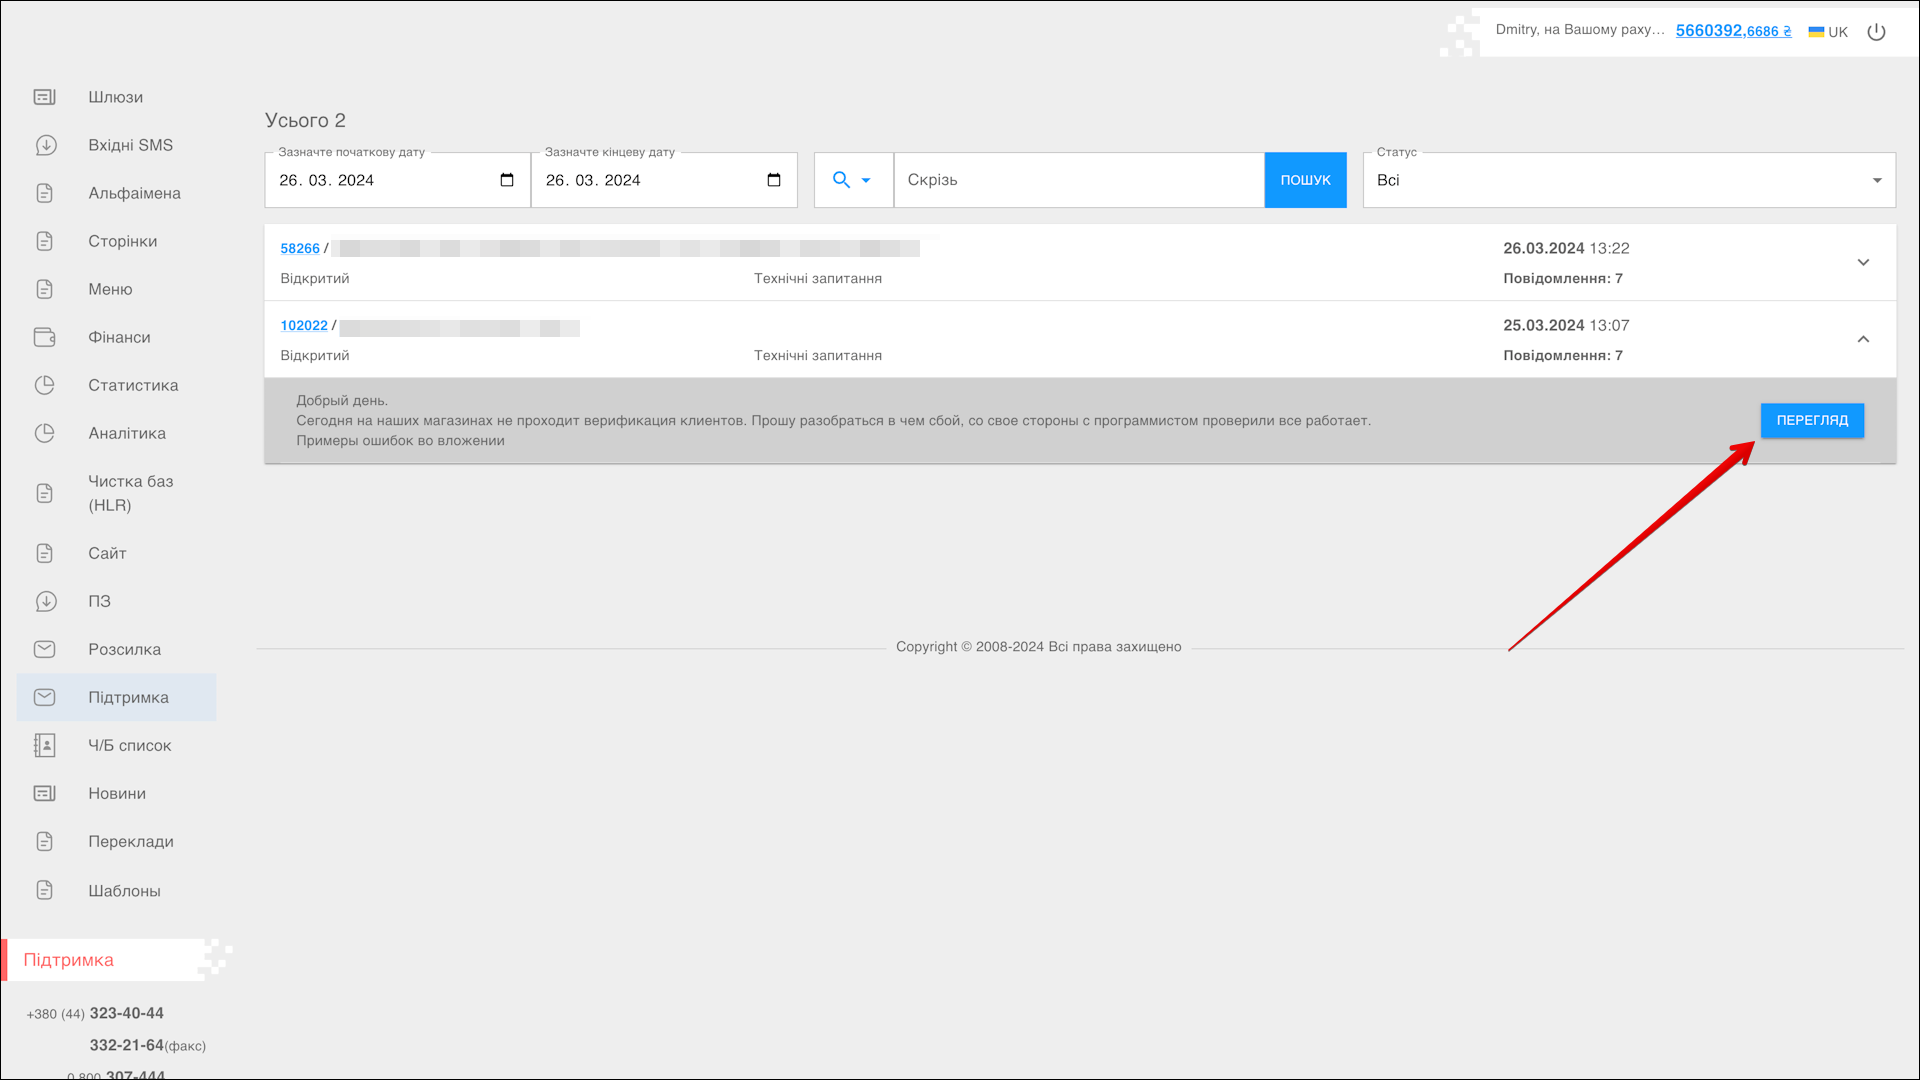
Task: Open search type magnifier dropdown
Action: pyautogui.click(x=852, y=180)
